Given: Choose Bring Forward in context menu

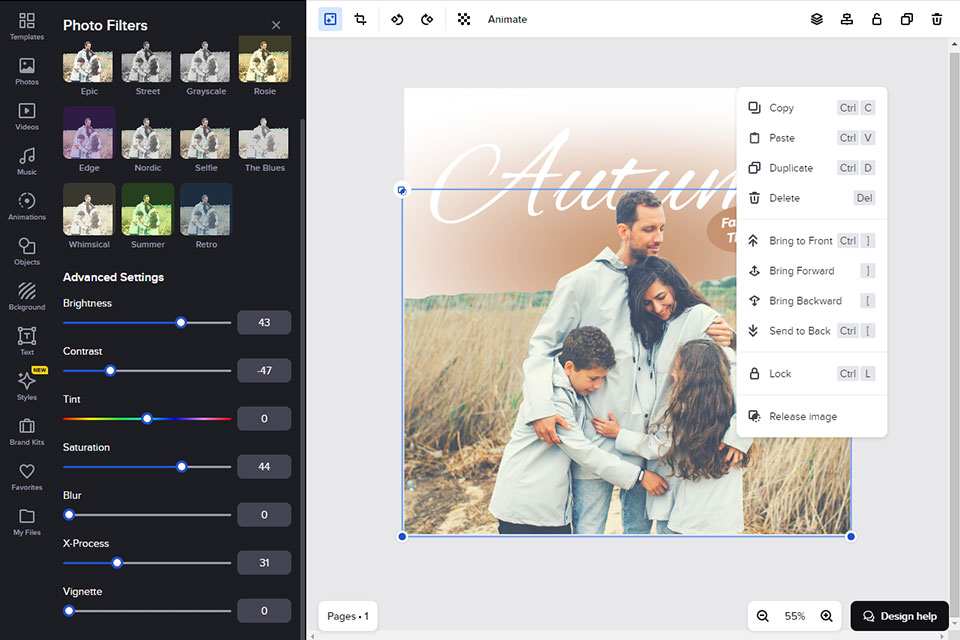Looking at the screenshot, I should tap(811, 271).
